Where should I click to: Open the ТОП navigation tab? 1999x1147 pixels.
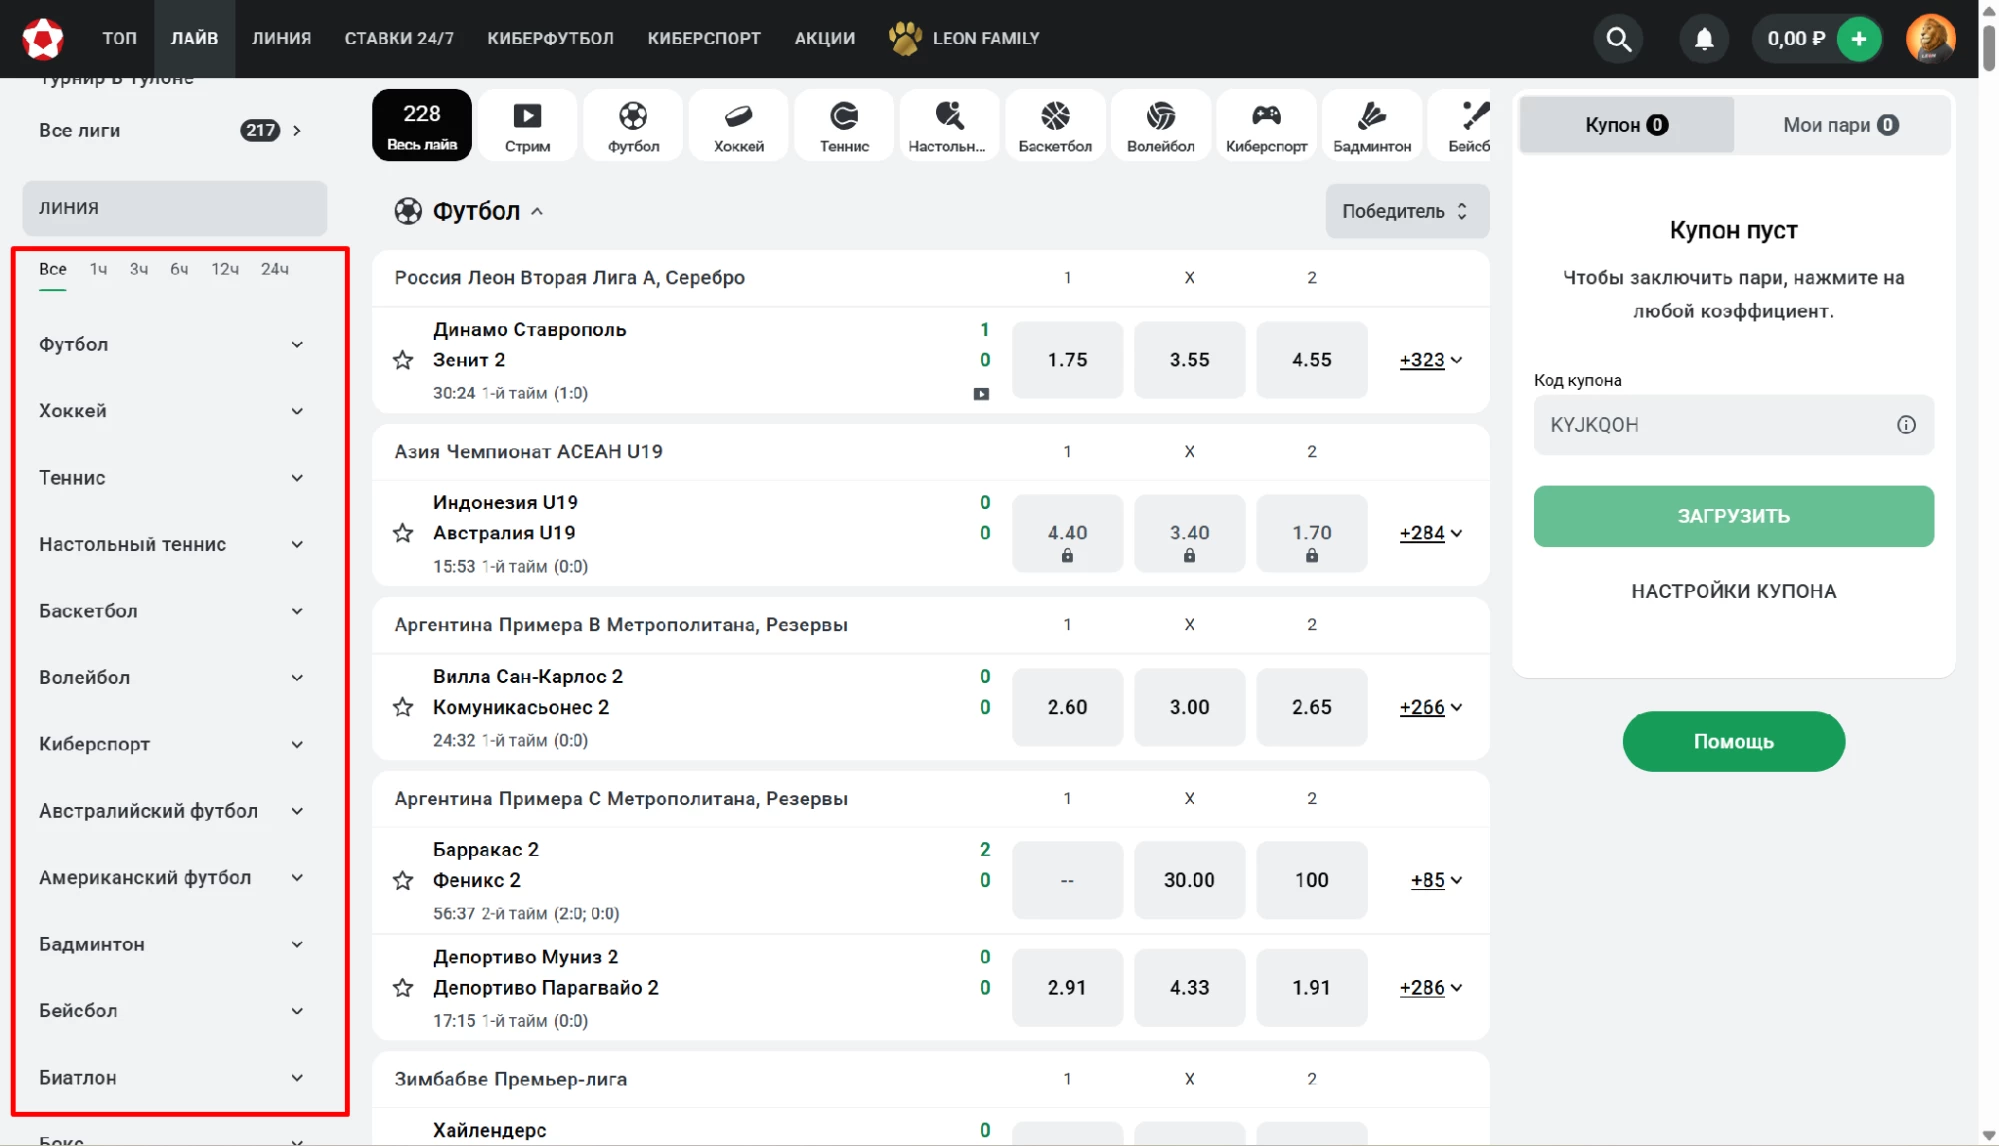click(x=119, y=38)
